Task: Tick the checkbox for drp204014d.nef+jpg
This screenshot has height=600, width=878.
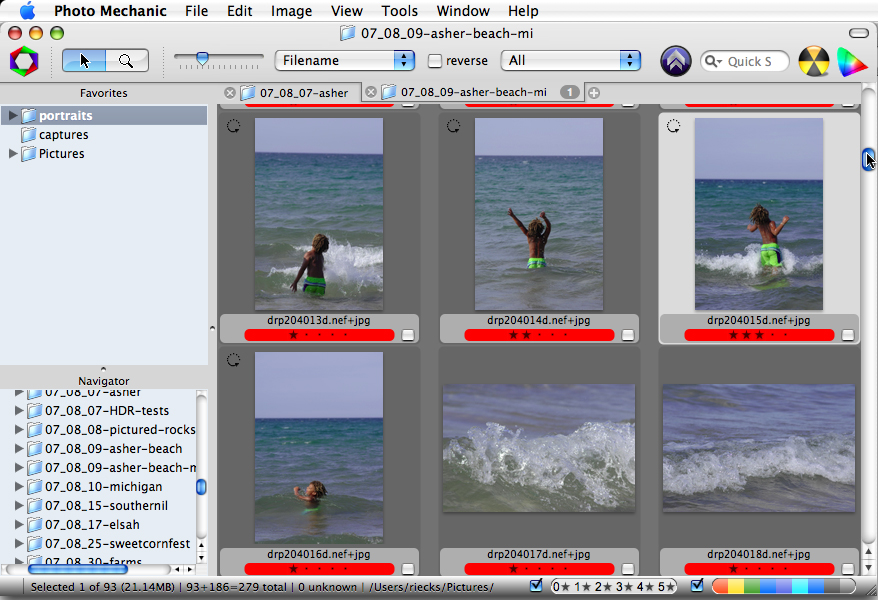Action: point(628,336)
